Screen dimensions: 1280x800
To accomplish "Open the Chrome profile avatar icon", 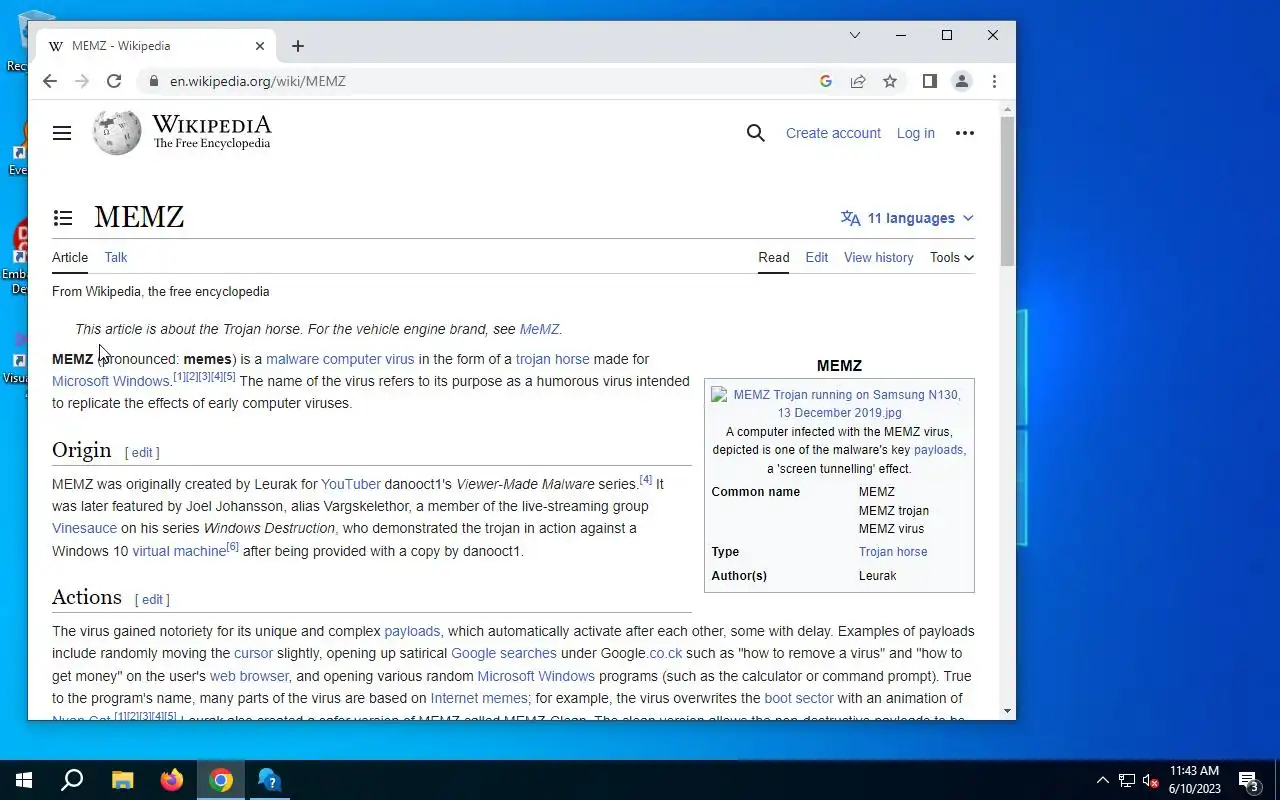I will coord(962,81).
